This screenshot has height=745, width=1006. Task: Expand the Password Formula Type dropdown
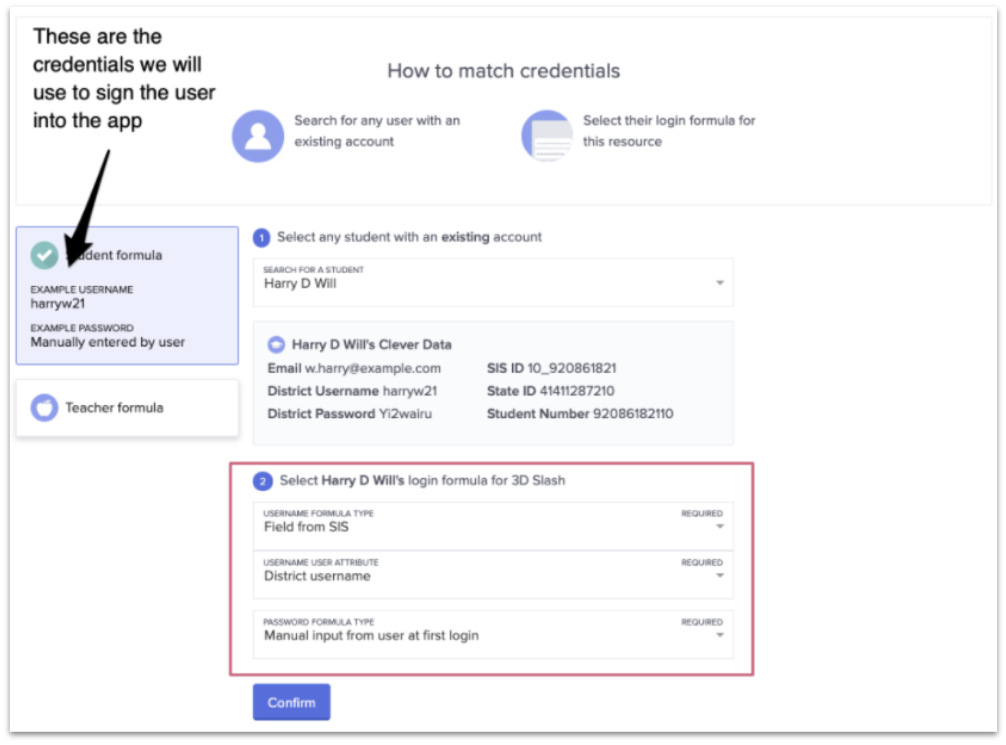click(x=718, y=635)
